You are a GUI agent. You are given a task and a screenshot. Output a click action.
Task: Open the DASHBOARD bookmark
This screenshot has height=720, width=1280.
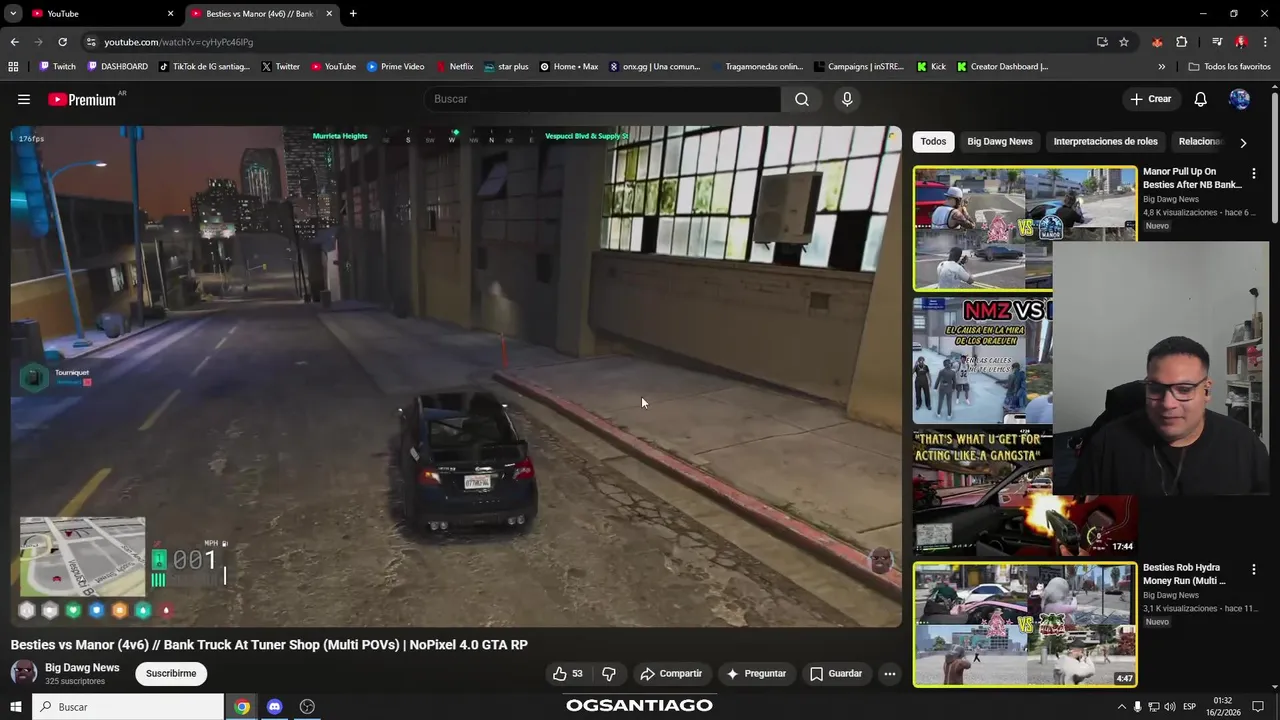[x=118, y=67]
